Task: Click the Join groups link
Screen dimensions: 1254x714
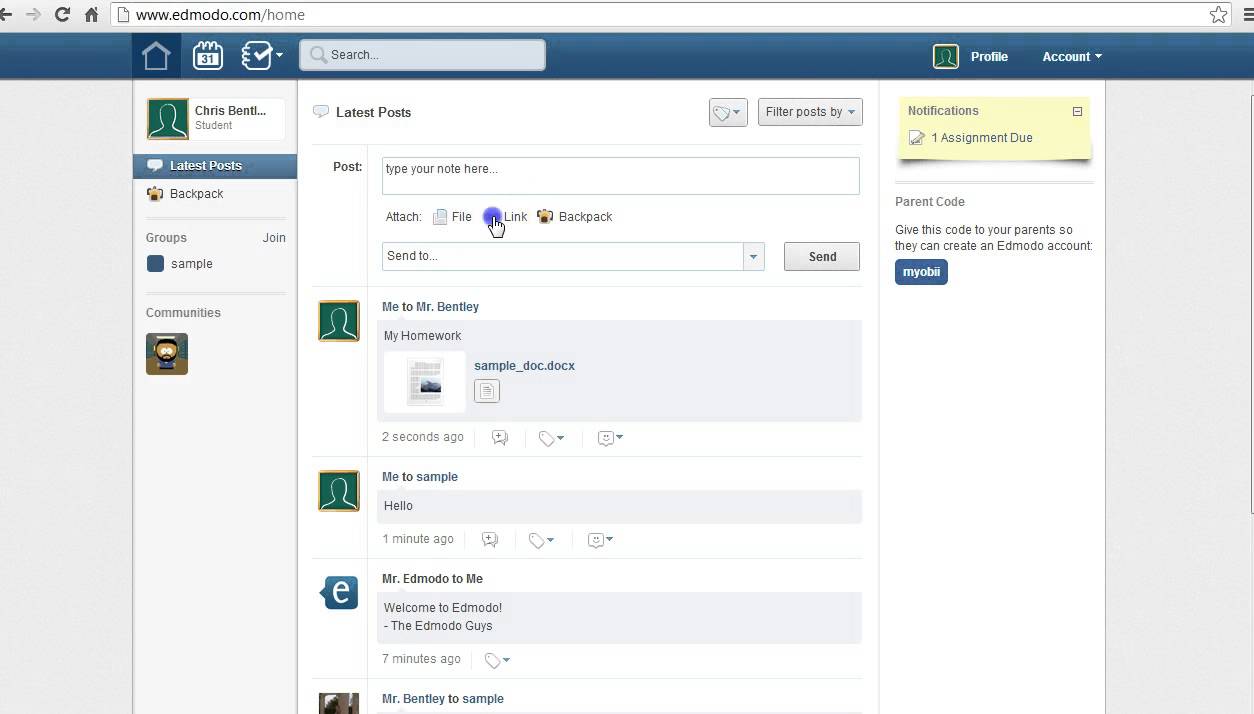Action: point(274,238)
